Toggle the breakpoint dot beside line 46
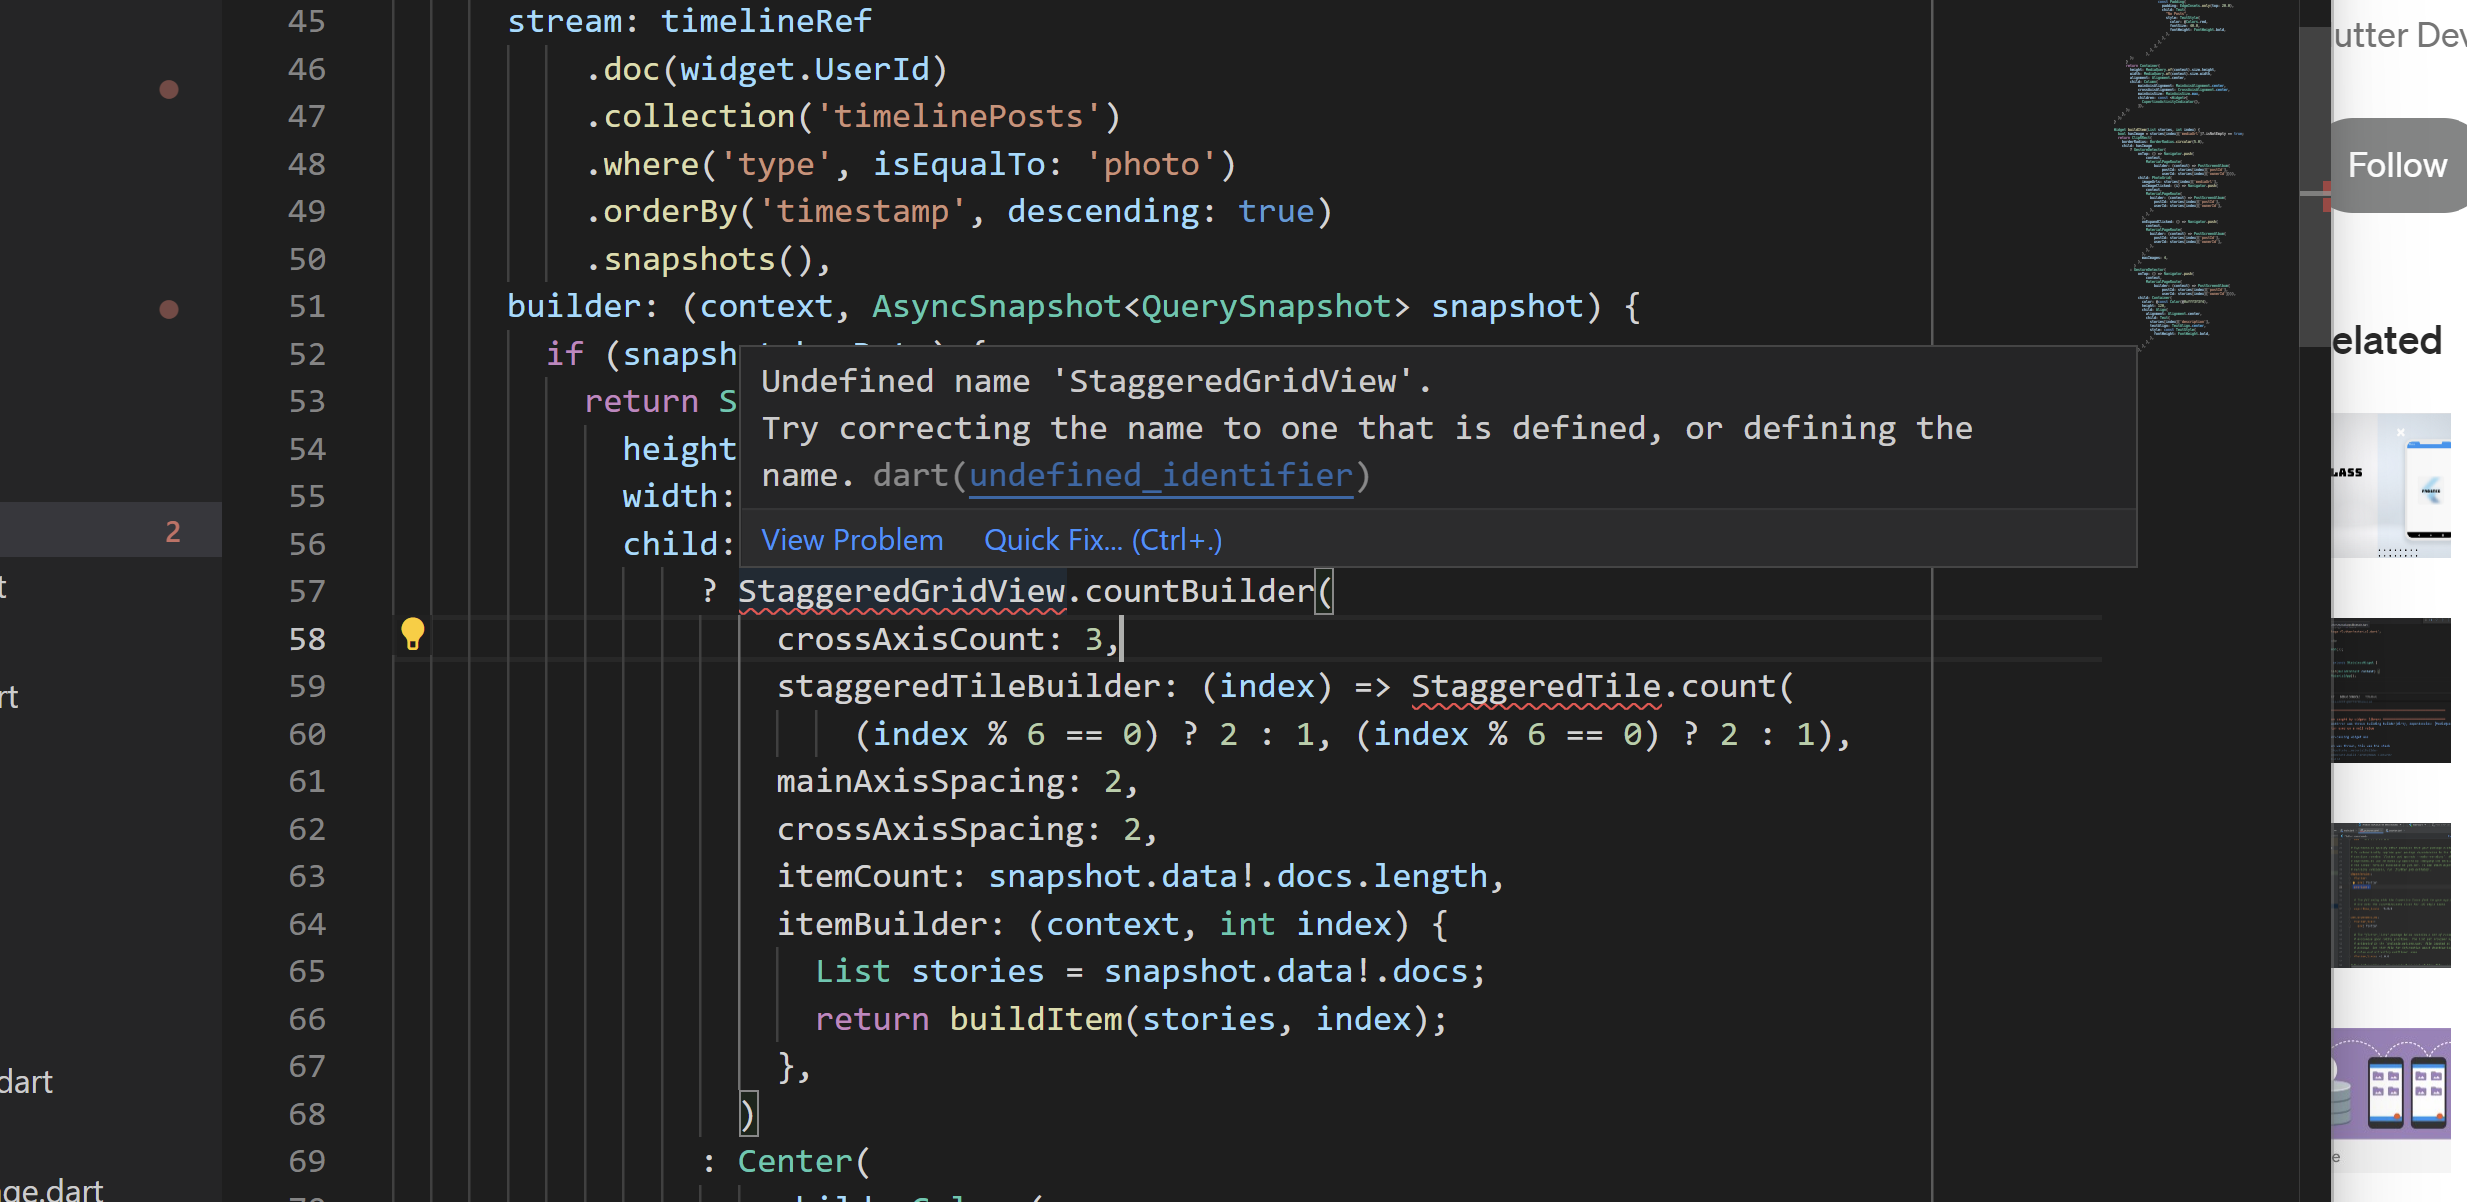The height and width of the screenshot is (1202, 2467). (x=168, y=89)
